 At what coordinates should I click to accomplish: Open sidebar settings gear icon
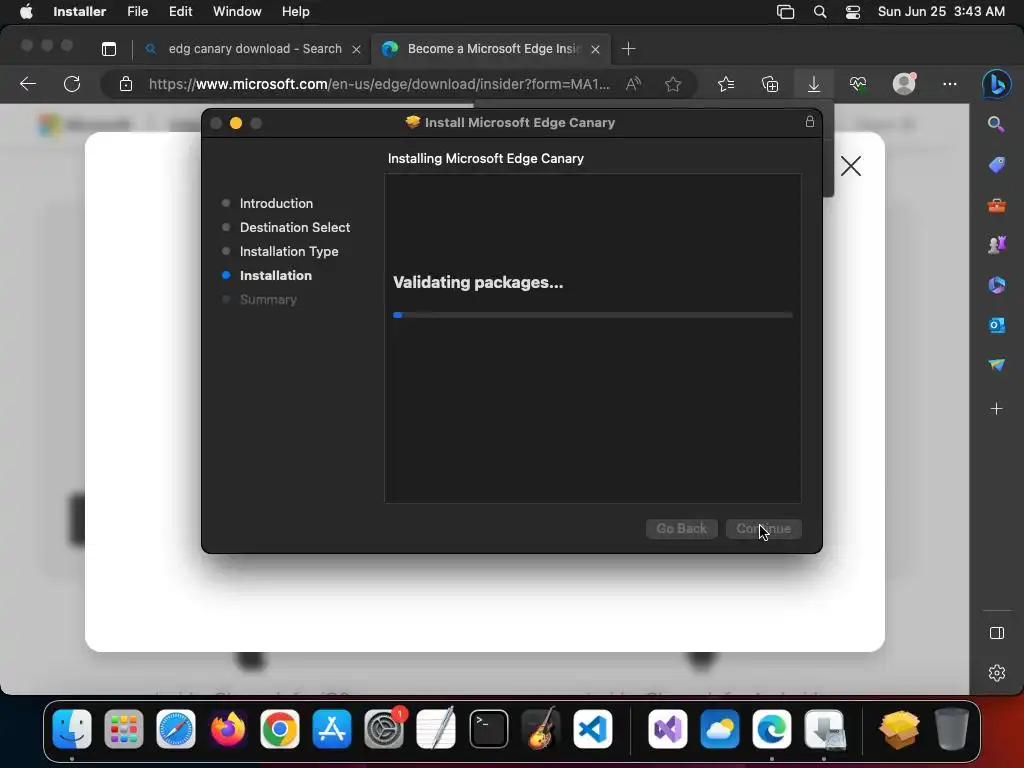tap(997, 673)
